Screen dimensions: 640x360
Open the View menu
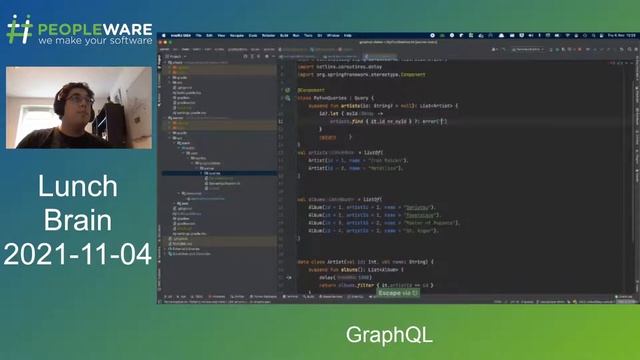[221, 36]
